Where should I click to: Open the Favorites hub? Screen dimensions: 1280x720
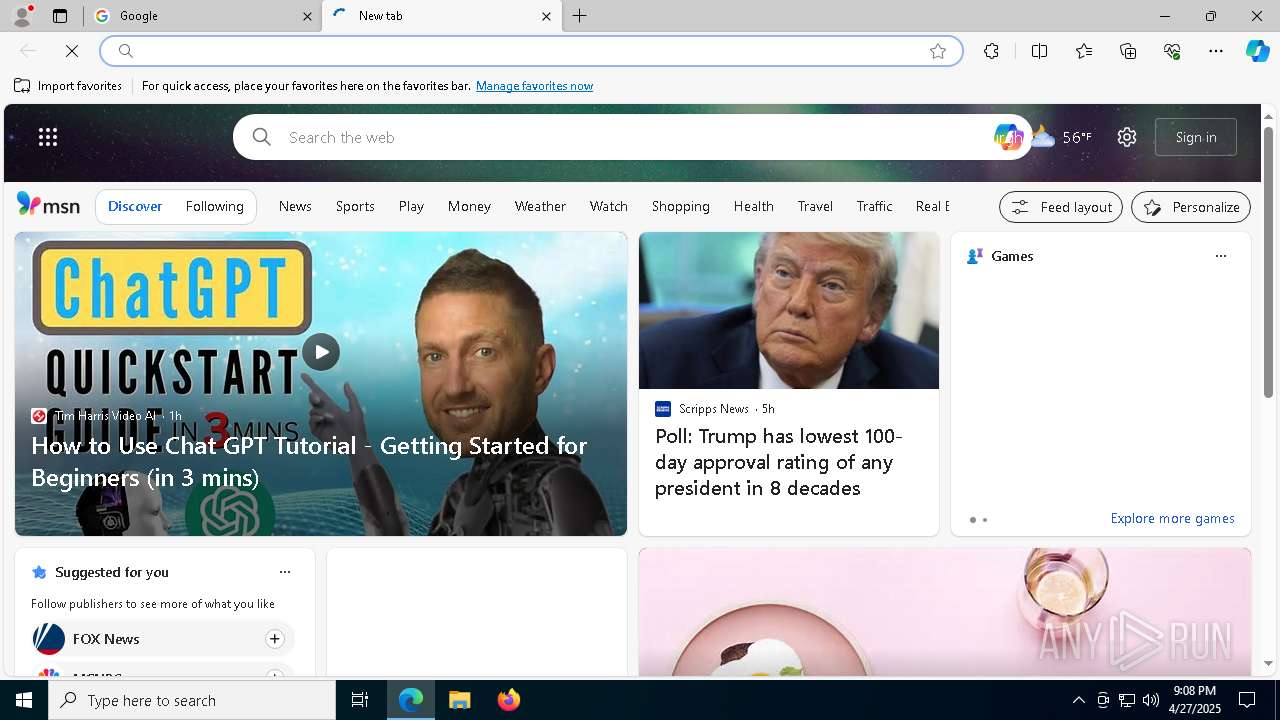tap(1084, 51)
